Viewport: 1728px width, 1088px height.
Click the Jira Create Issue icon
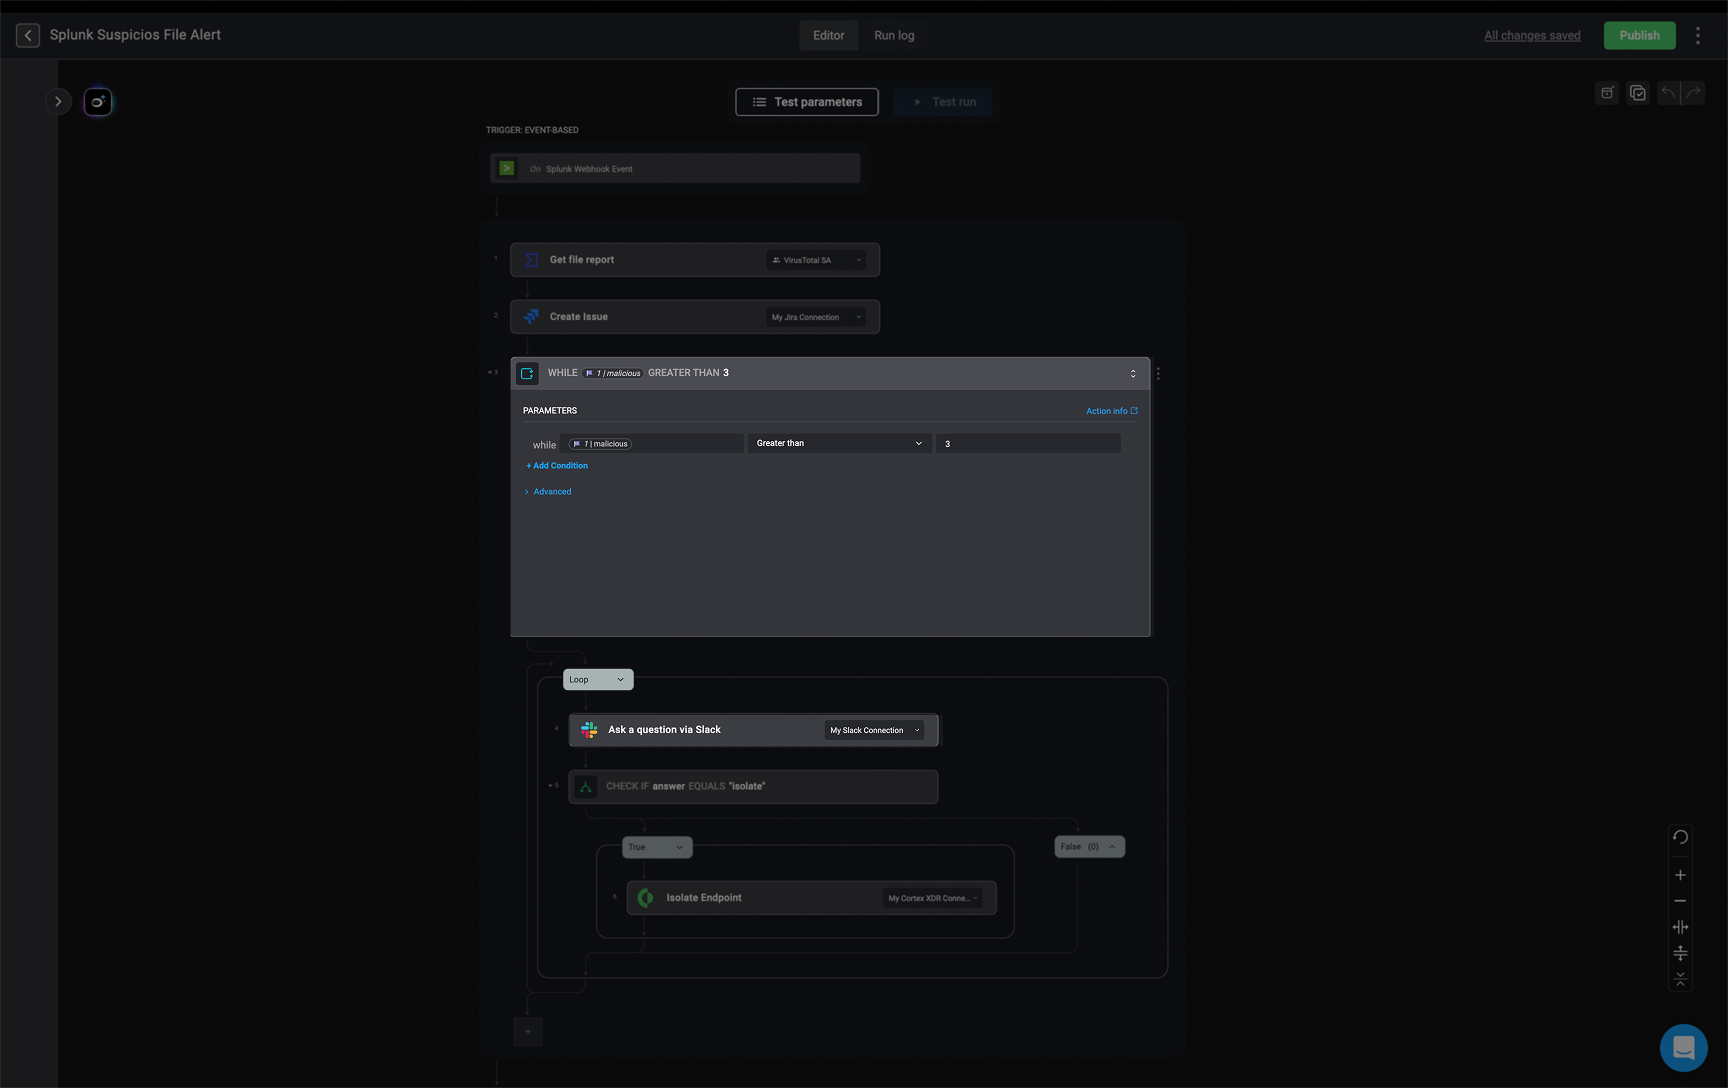click(x=531, y=317)
